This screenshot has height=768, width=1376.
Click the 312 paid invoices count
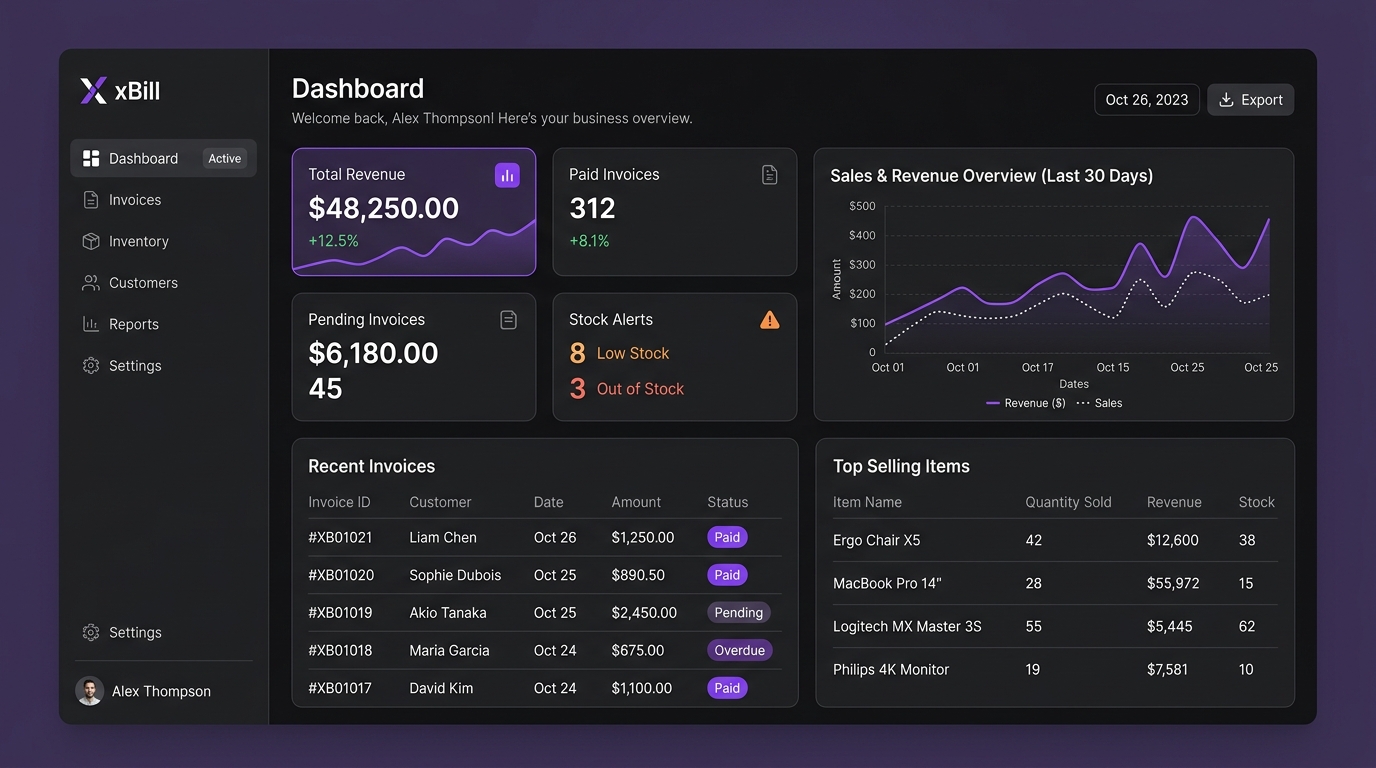tap(592, 208)
